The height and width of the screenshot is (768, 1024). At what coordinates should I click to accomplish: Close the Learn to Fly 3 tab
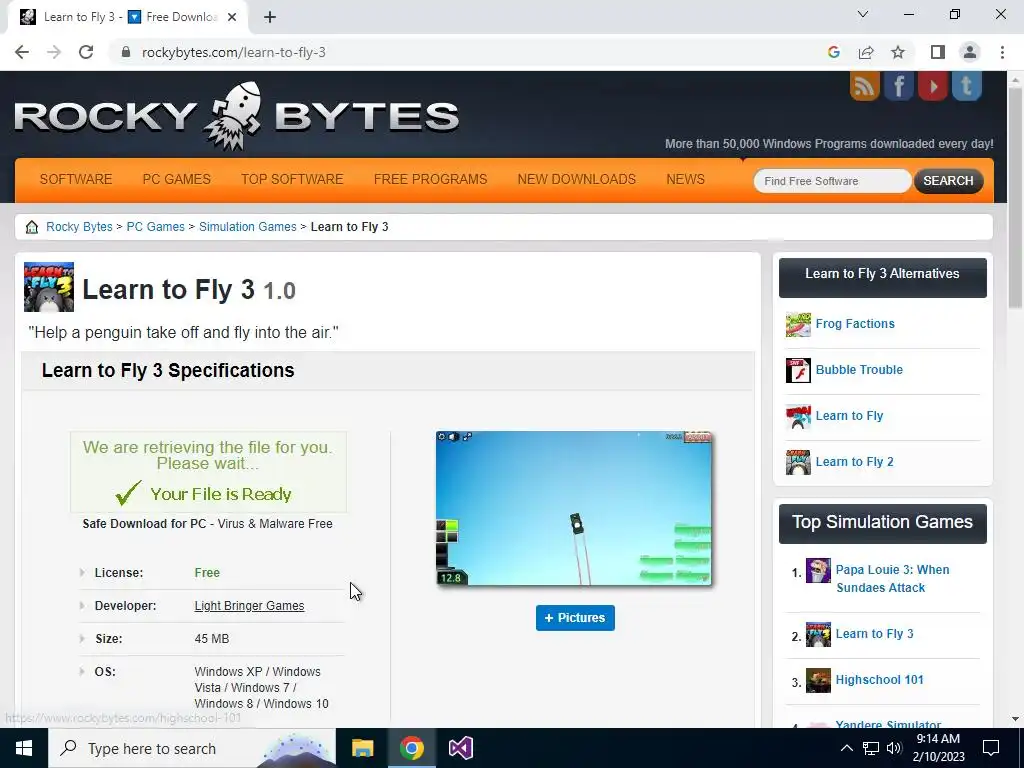[x=232, y=18]
